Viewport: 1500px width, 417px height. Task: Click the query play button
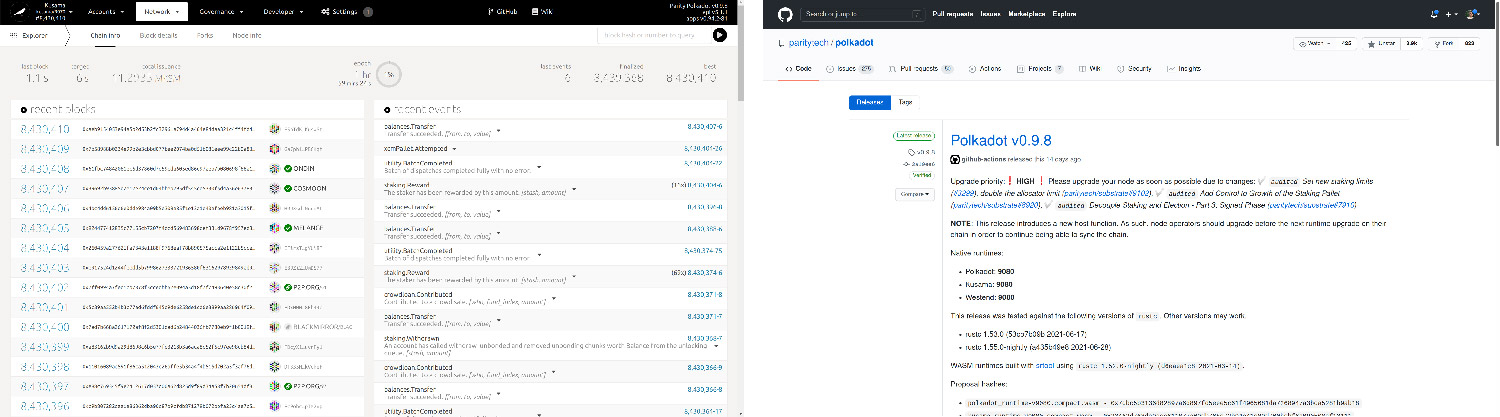719,35
